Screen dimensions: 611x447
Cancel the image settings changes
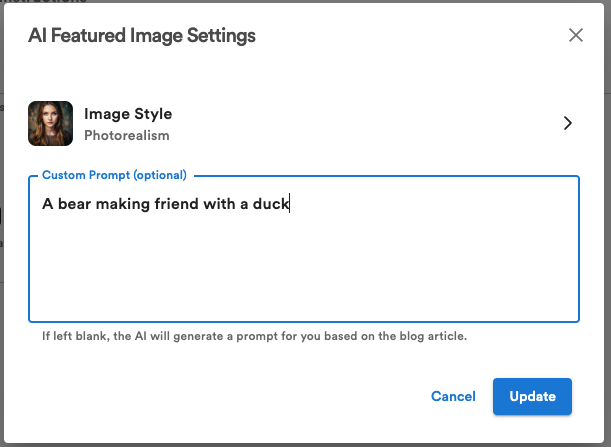point(453,397)
